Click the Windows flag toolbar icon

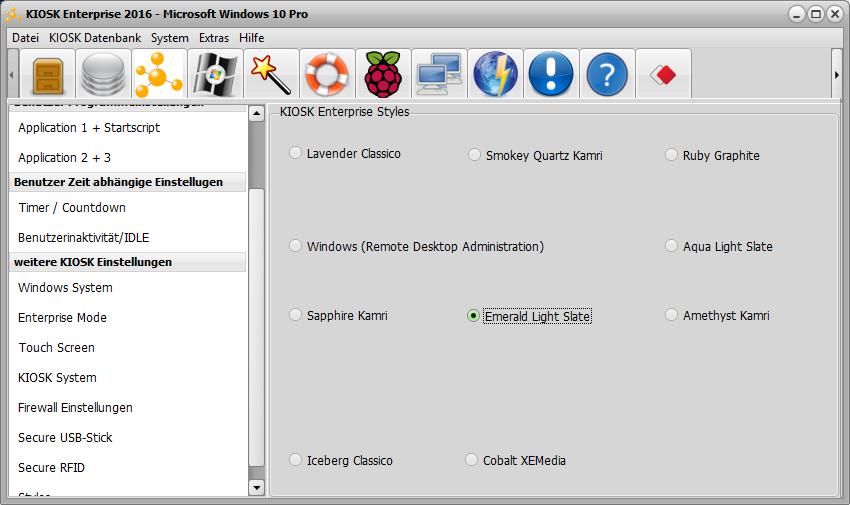click(215, 74)
